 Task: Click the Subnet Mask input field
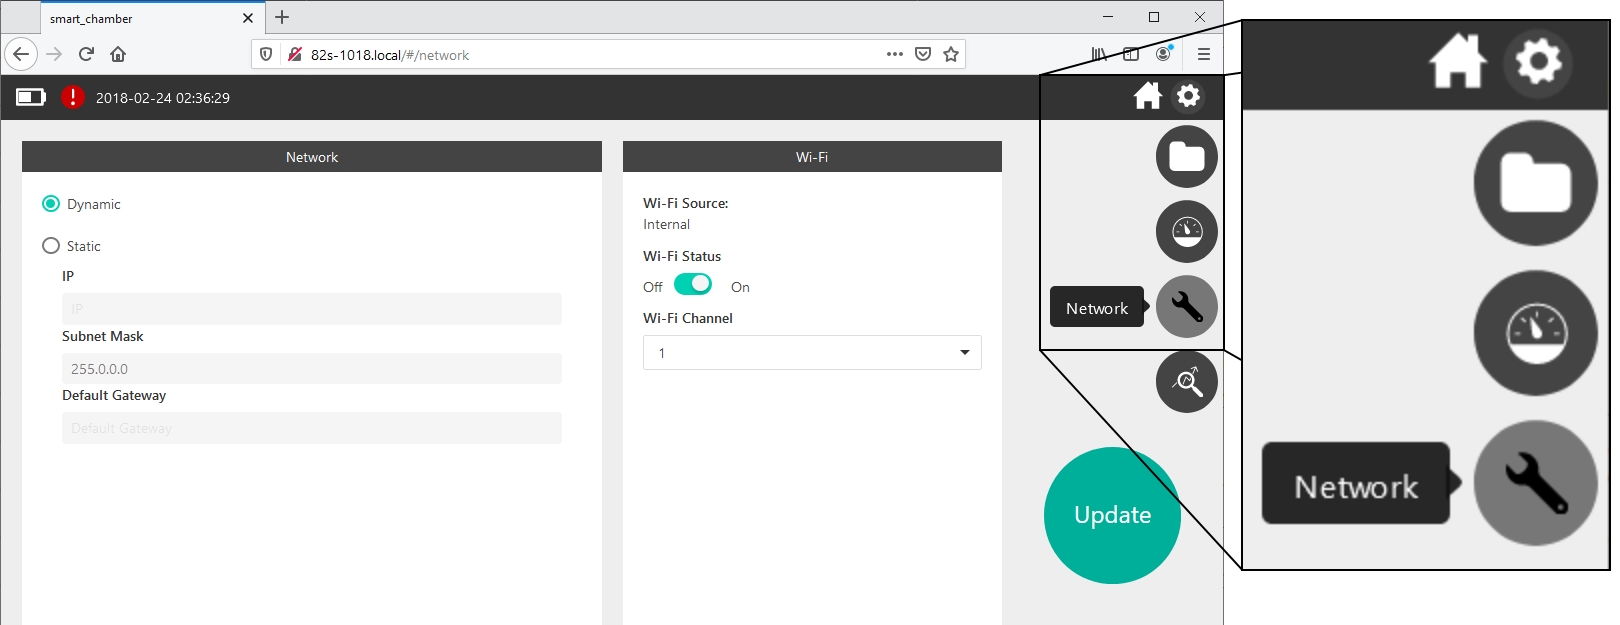coord(311,369)
